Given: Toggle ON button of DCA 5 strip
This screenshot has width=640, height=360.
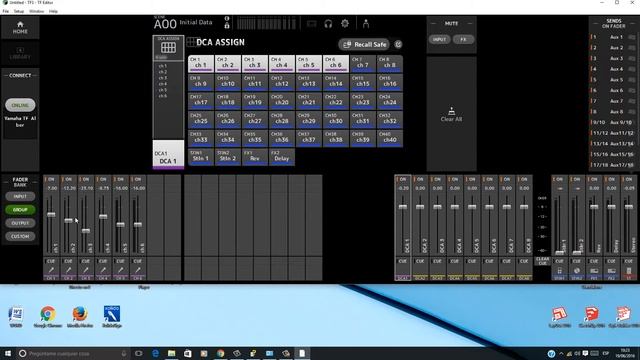Looking at the screenshot, I should coord(472,179).
